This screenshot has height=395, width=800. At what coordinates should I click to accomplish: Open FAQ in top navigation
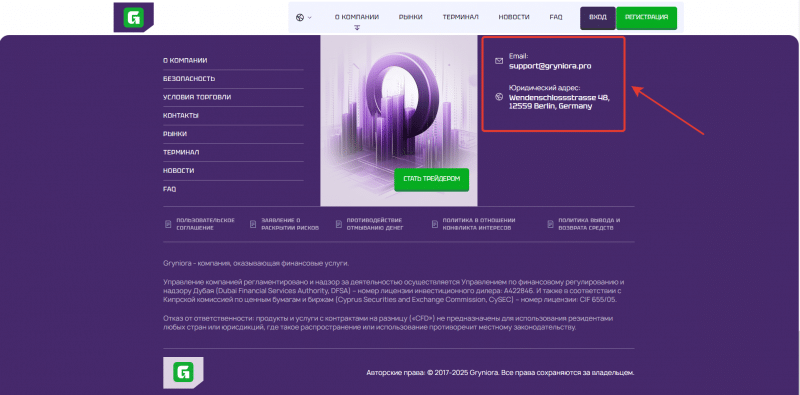(x=556, y=17)
